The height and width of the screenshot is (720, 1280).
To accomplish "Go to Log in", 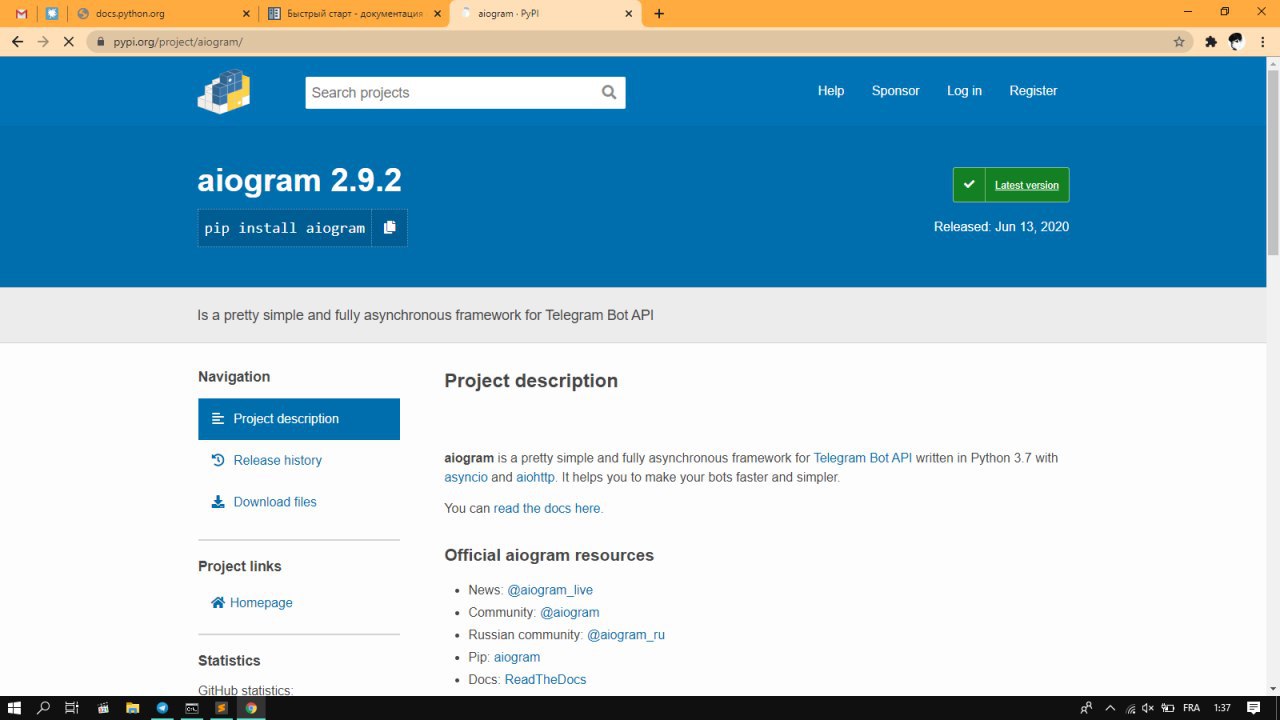I will (x=964, y=91).
